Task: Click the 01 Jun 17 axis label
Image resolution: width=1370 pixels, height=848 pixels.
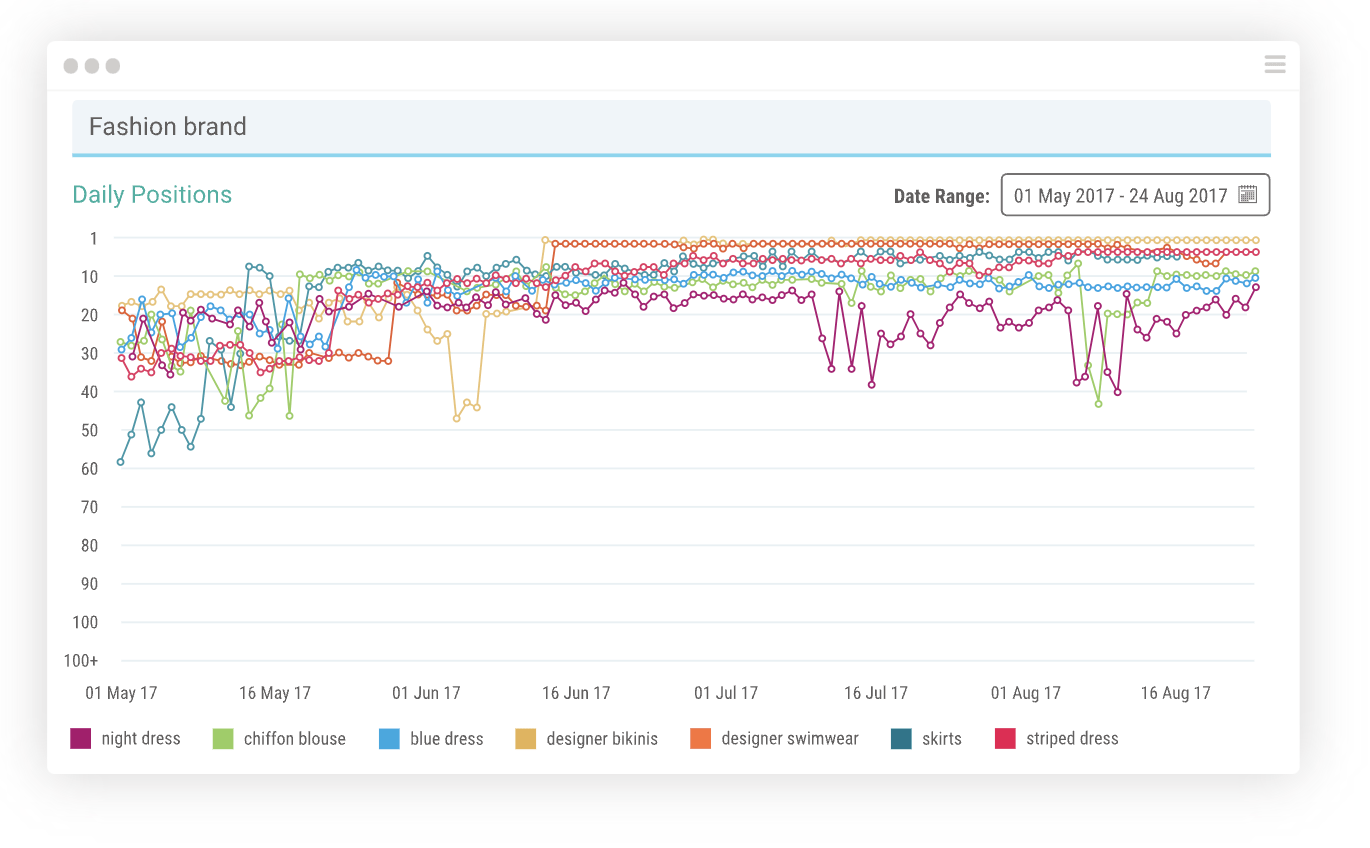Action: point(425,693)
